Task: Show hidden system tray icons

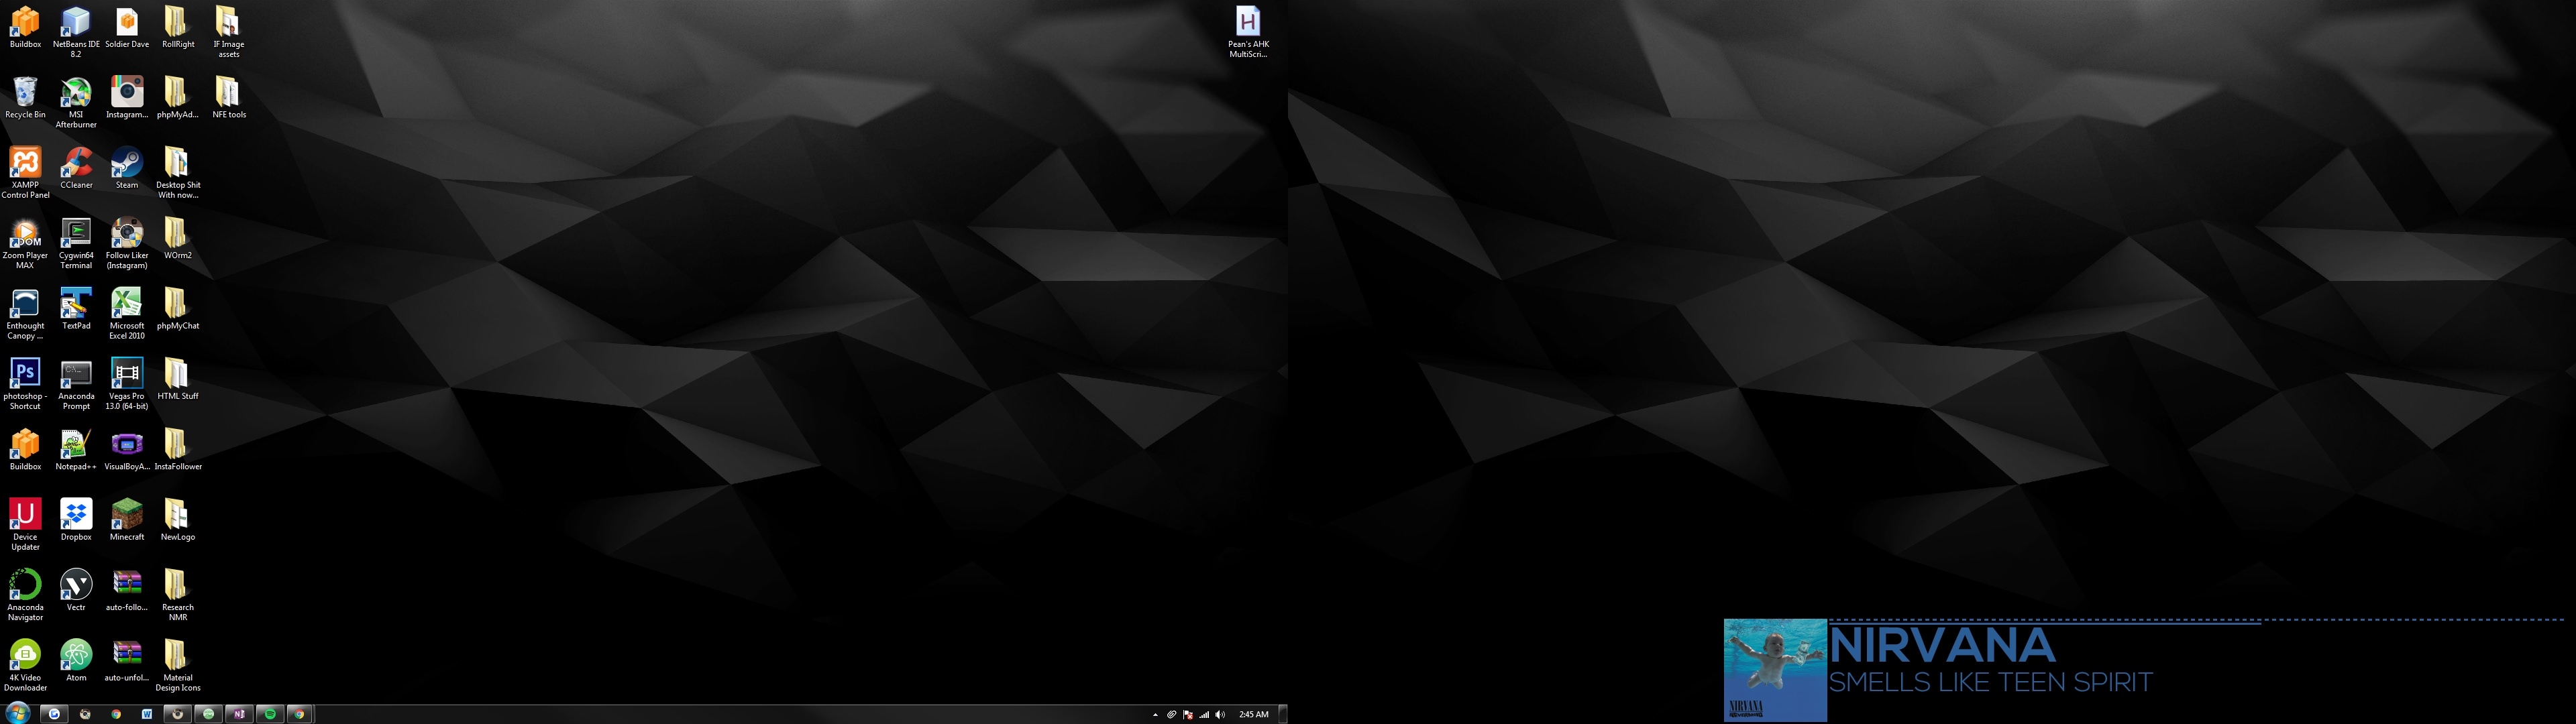Action: (1155, 715)
